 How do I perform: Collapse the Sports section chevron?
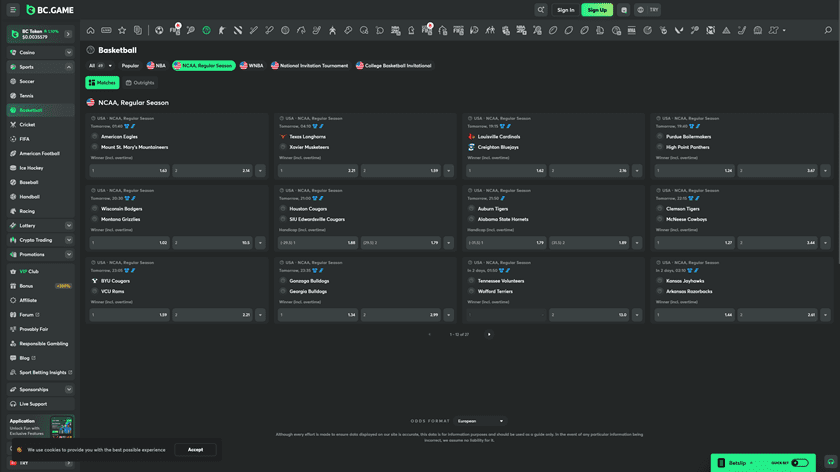point(69,67)
